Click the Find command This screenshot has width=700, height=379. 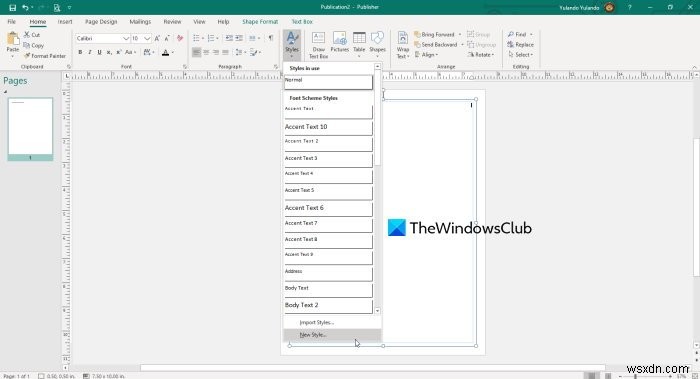[x=517, y=34]
